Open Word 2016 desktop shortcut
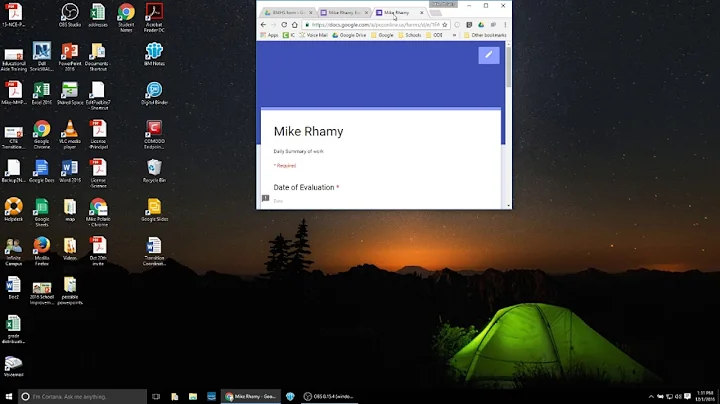 click(70, 171)
